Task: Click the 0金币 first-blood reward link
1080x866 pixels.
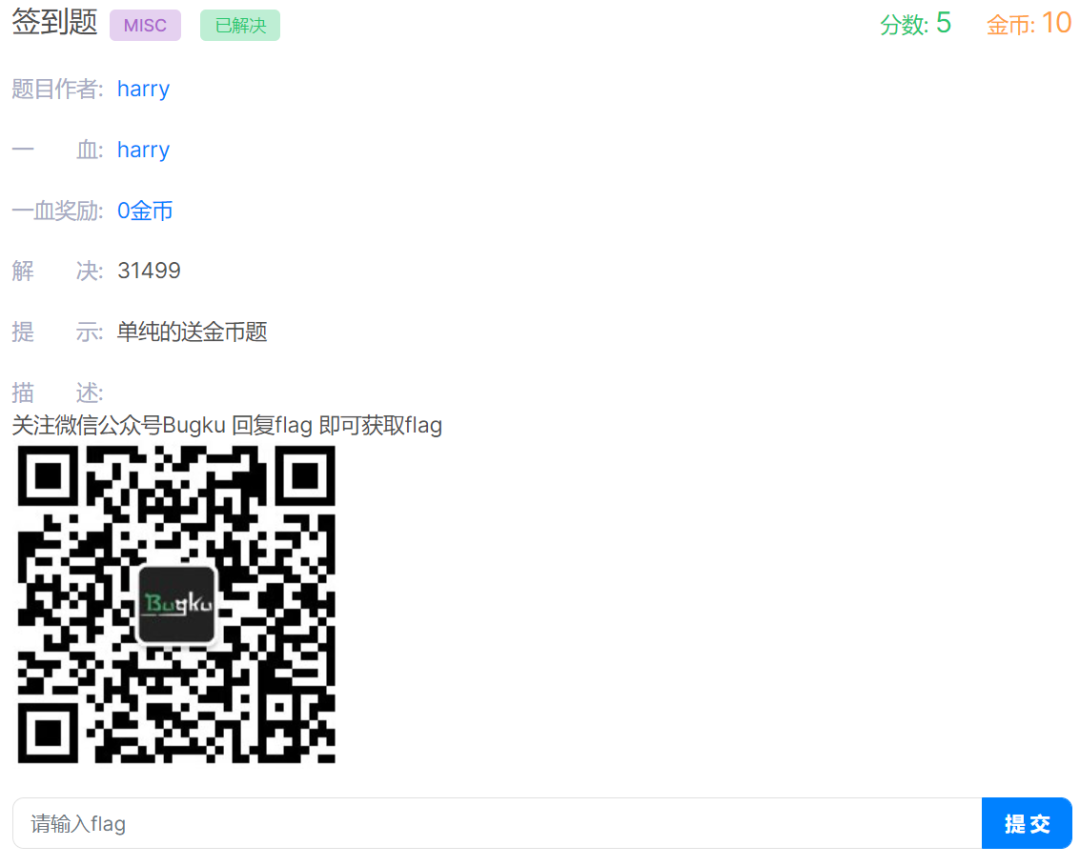Action: (145, 210)
